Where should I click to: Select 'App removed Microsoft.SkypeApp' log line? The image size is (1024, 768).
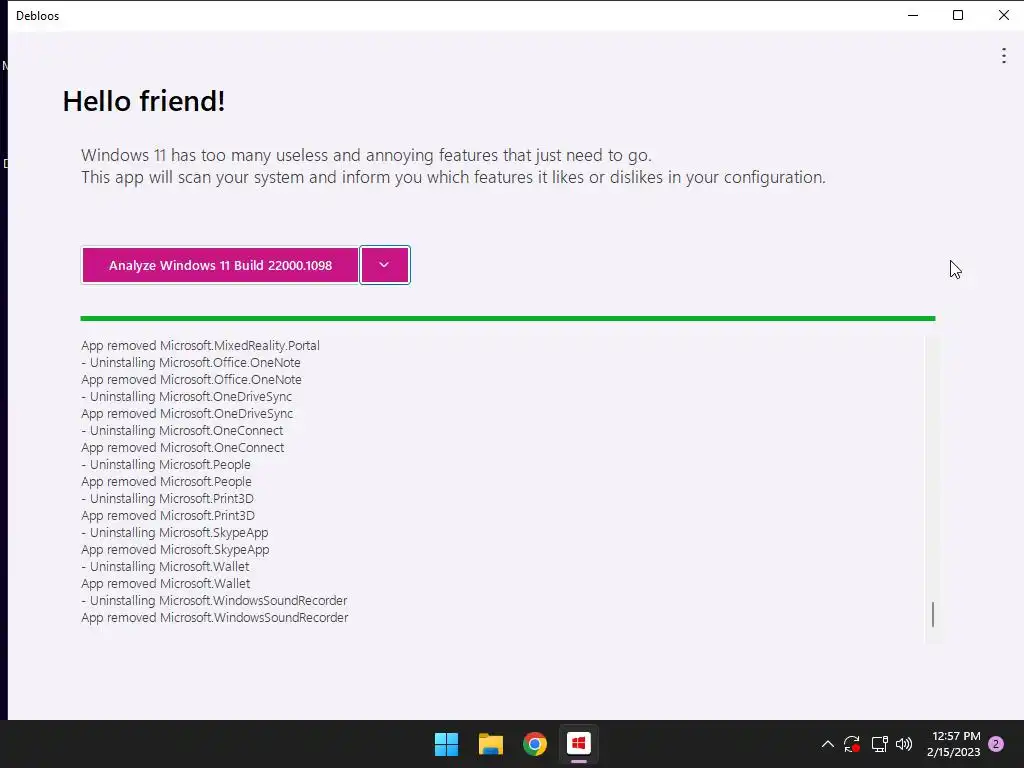(x=175, y=549)
